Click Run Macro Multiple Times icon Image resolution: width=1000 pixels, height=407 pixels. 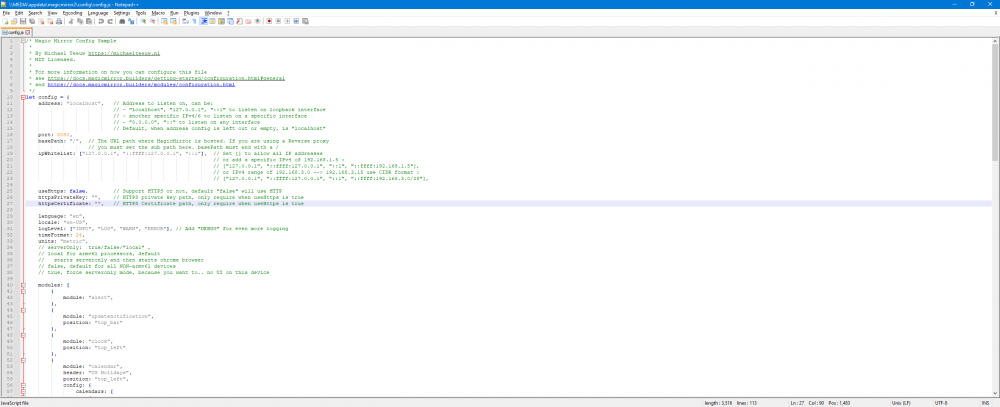tap(296, 21)
